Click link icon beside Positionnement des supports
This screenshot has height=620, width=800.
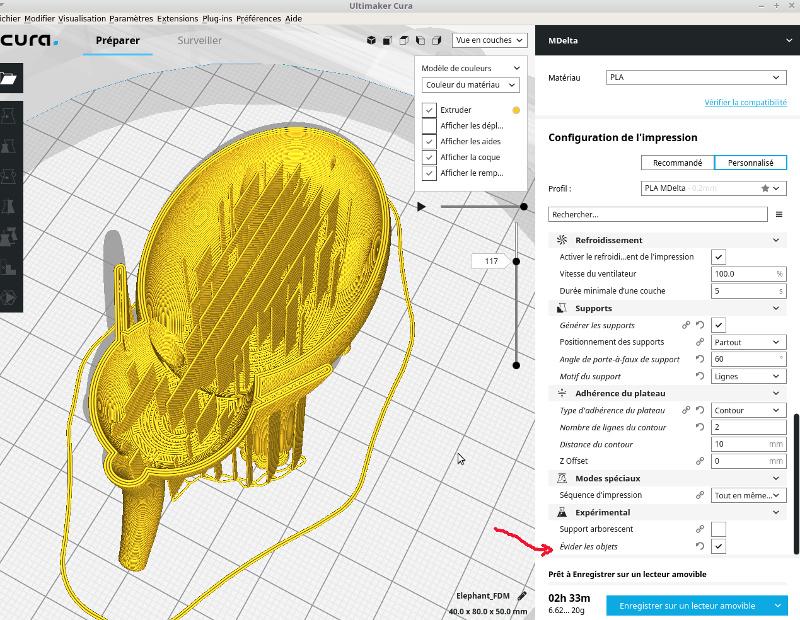(700, 342)
